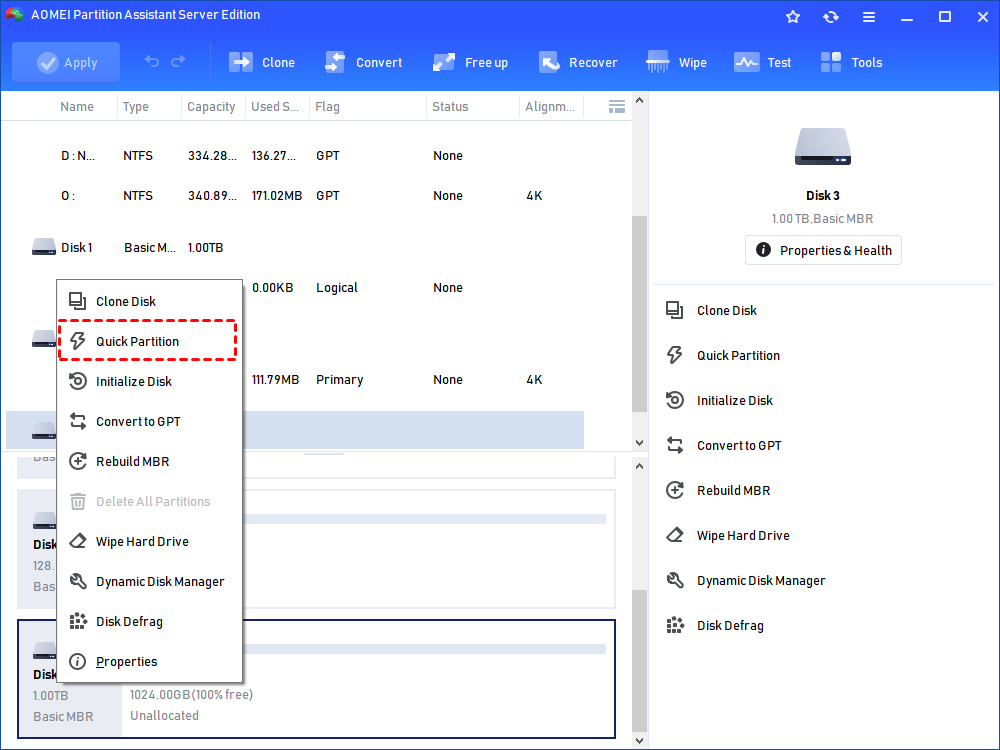Click Dynamic Disk Manager in the right panel
Image resolution: width=1000 pixels, height=750 pixels.
click(x=745, y=580)
